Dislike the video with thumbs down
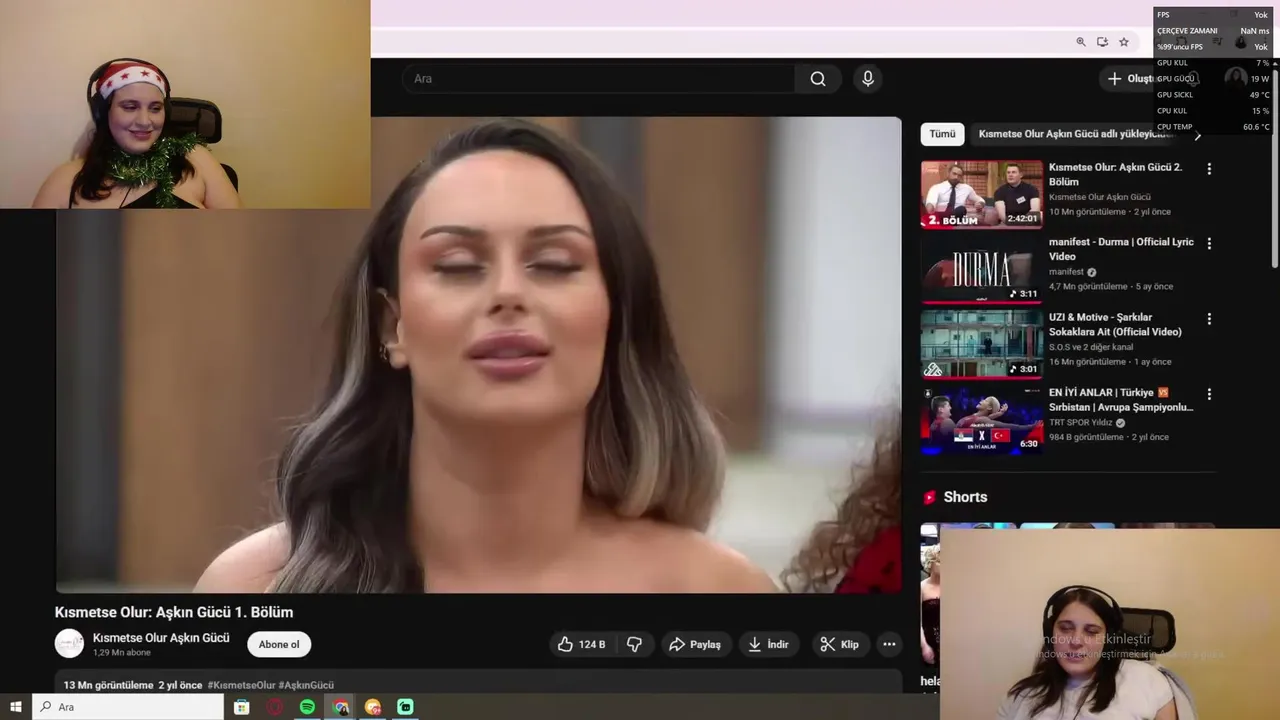 634,645
